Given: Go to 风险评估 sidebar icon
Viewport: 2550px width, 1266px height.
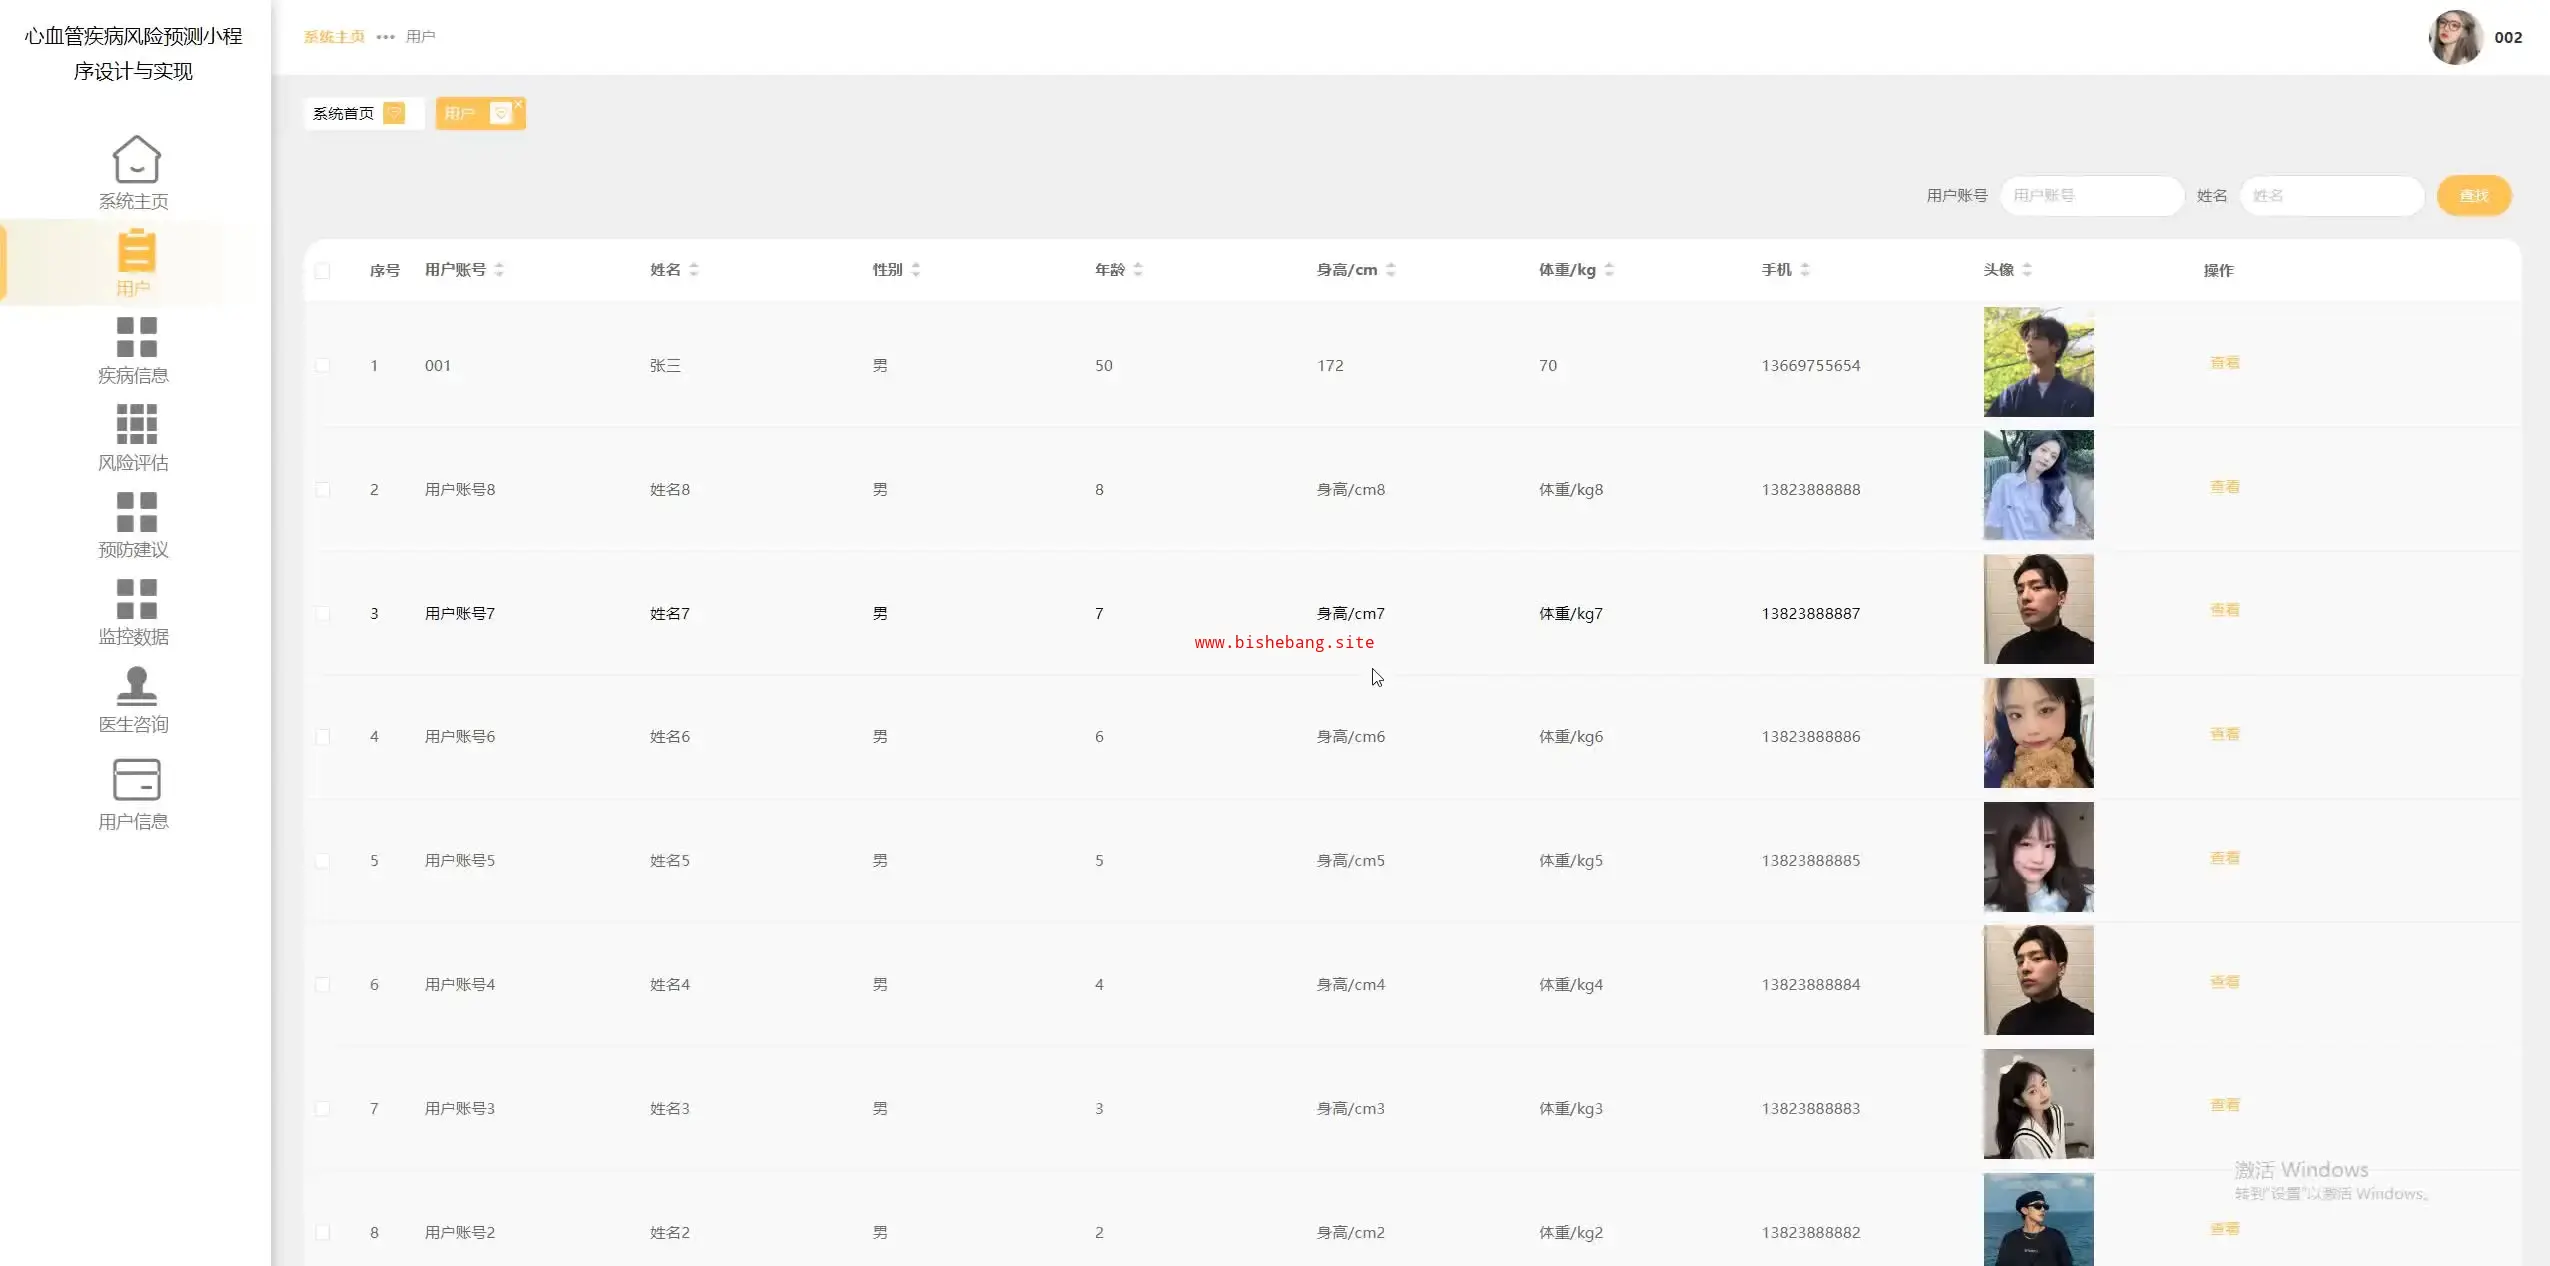Looking at the screenshot, I should pyautogui.click(x=136, y=425).
